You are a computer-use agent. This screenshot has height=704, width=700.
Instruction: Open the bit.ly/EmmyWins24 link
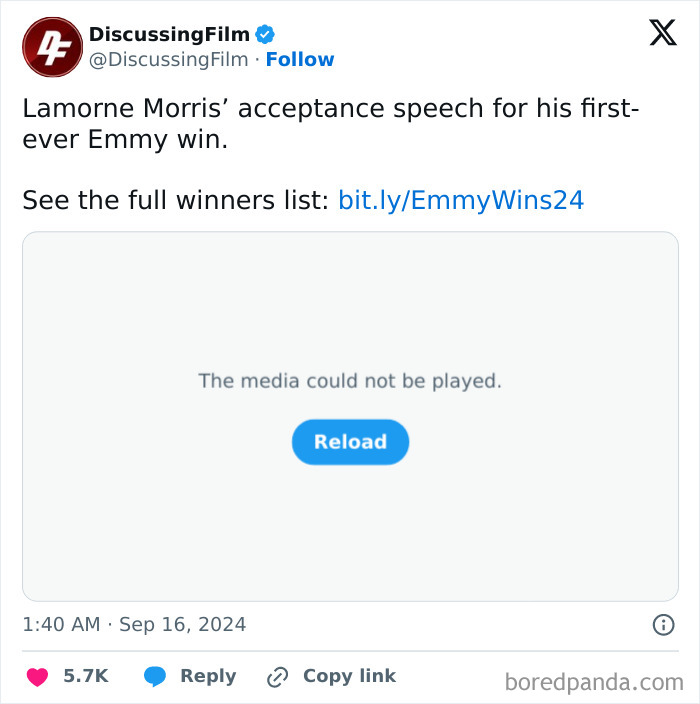pyautogui.click(x=461, y=200)
